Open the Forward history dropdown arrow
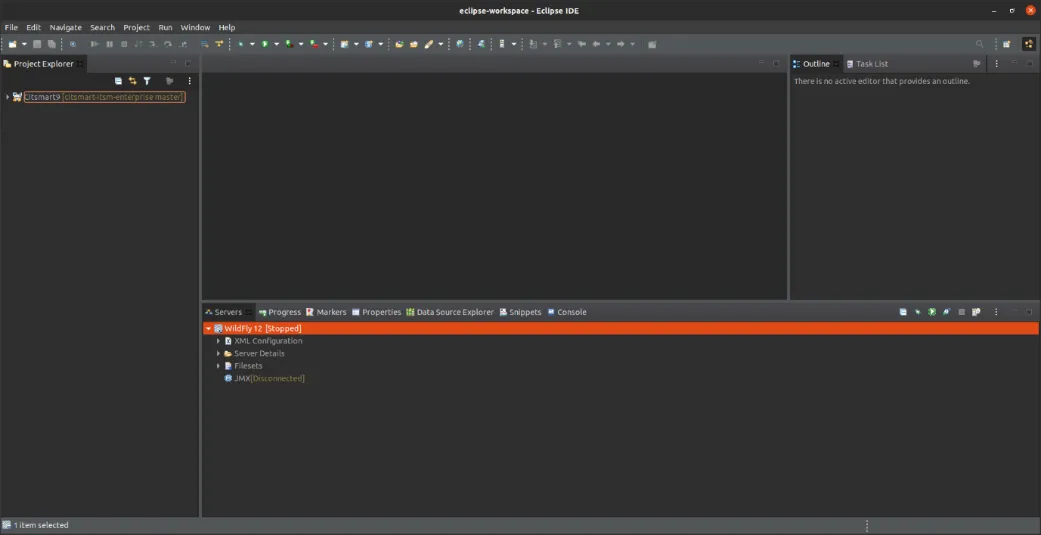Screen dimensions: 1041x535 point(633,44)
